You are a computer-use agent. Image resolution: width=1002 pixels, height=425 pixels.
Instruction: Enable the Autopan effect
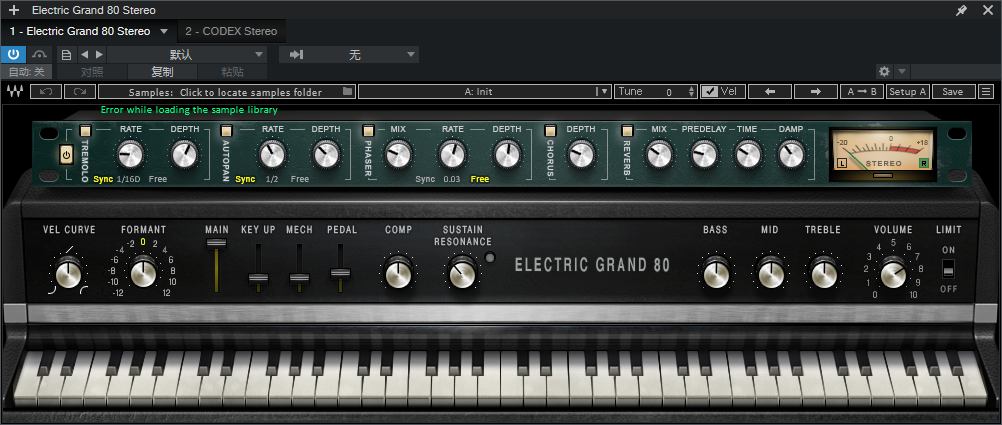[x=227, y=130]
